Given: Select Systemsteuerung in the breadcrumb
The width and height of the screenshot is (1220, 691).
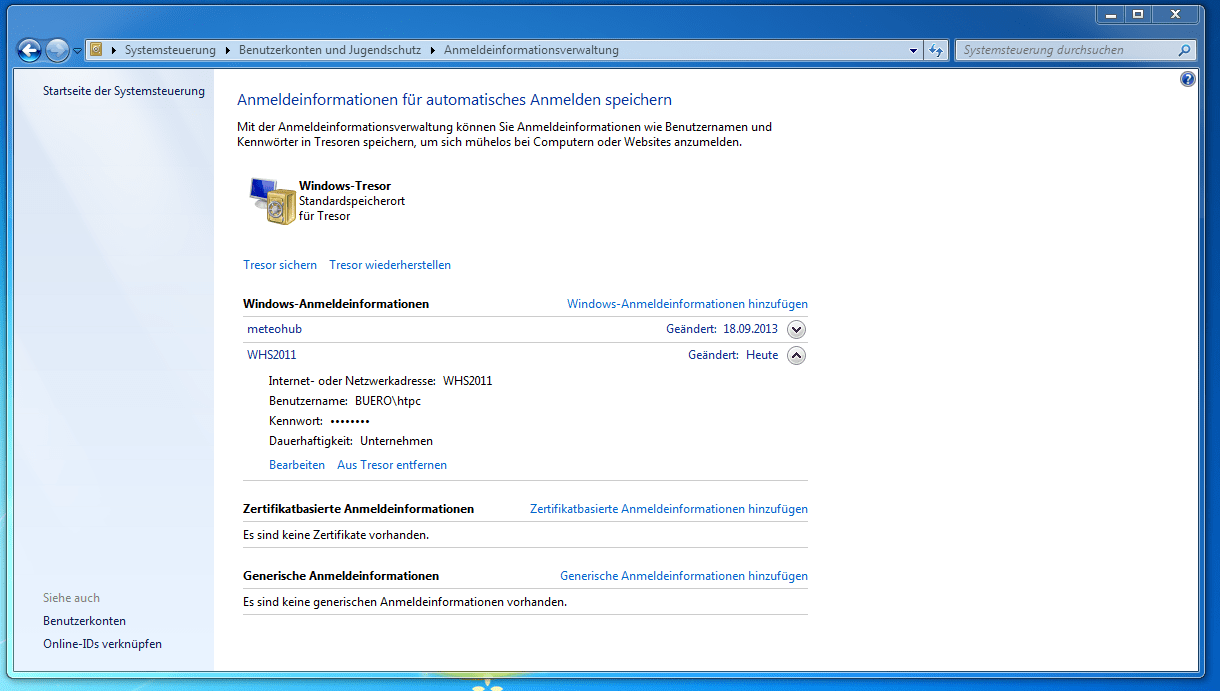Looking at the screenshot, I should 170,50.
